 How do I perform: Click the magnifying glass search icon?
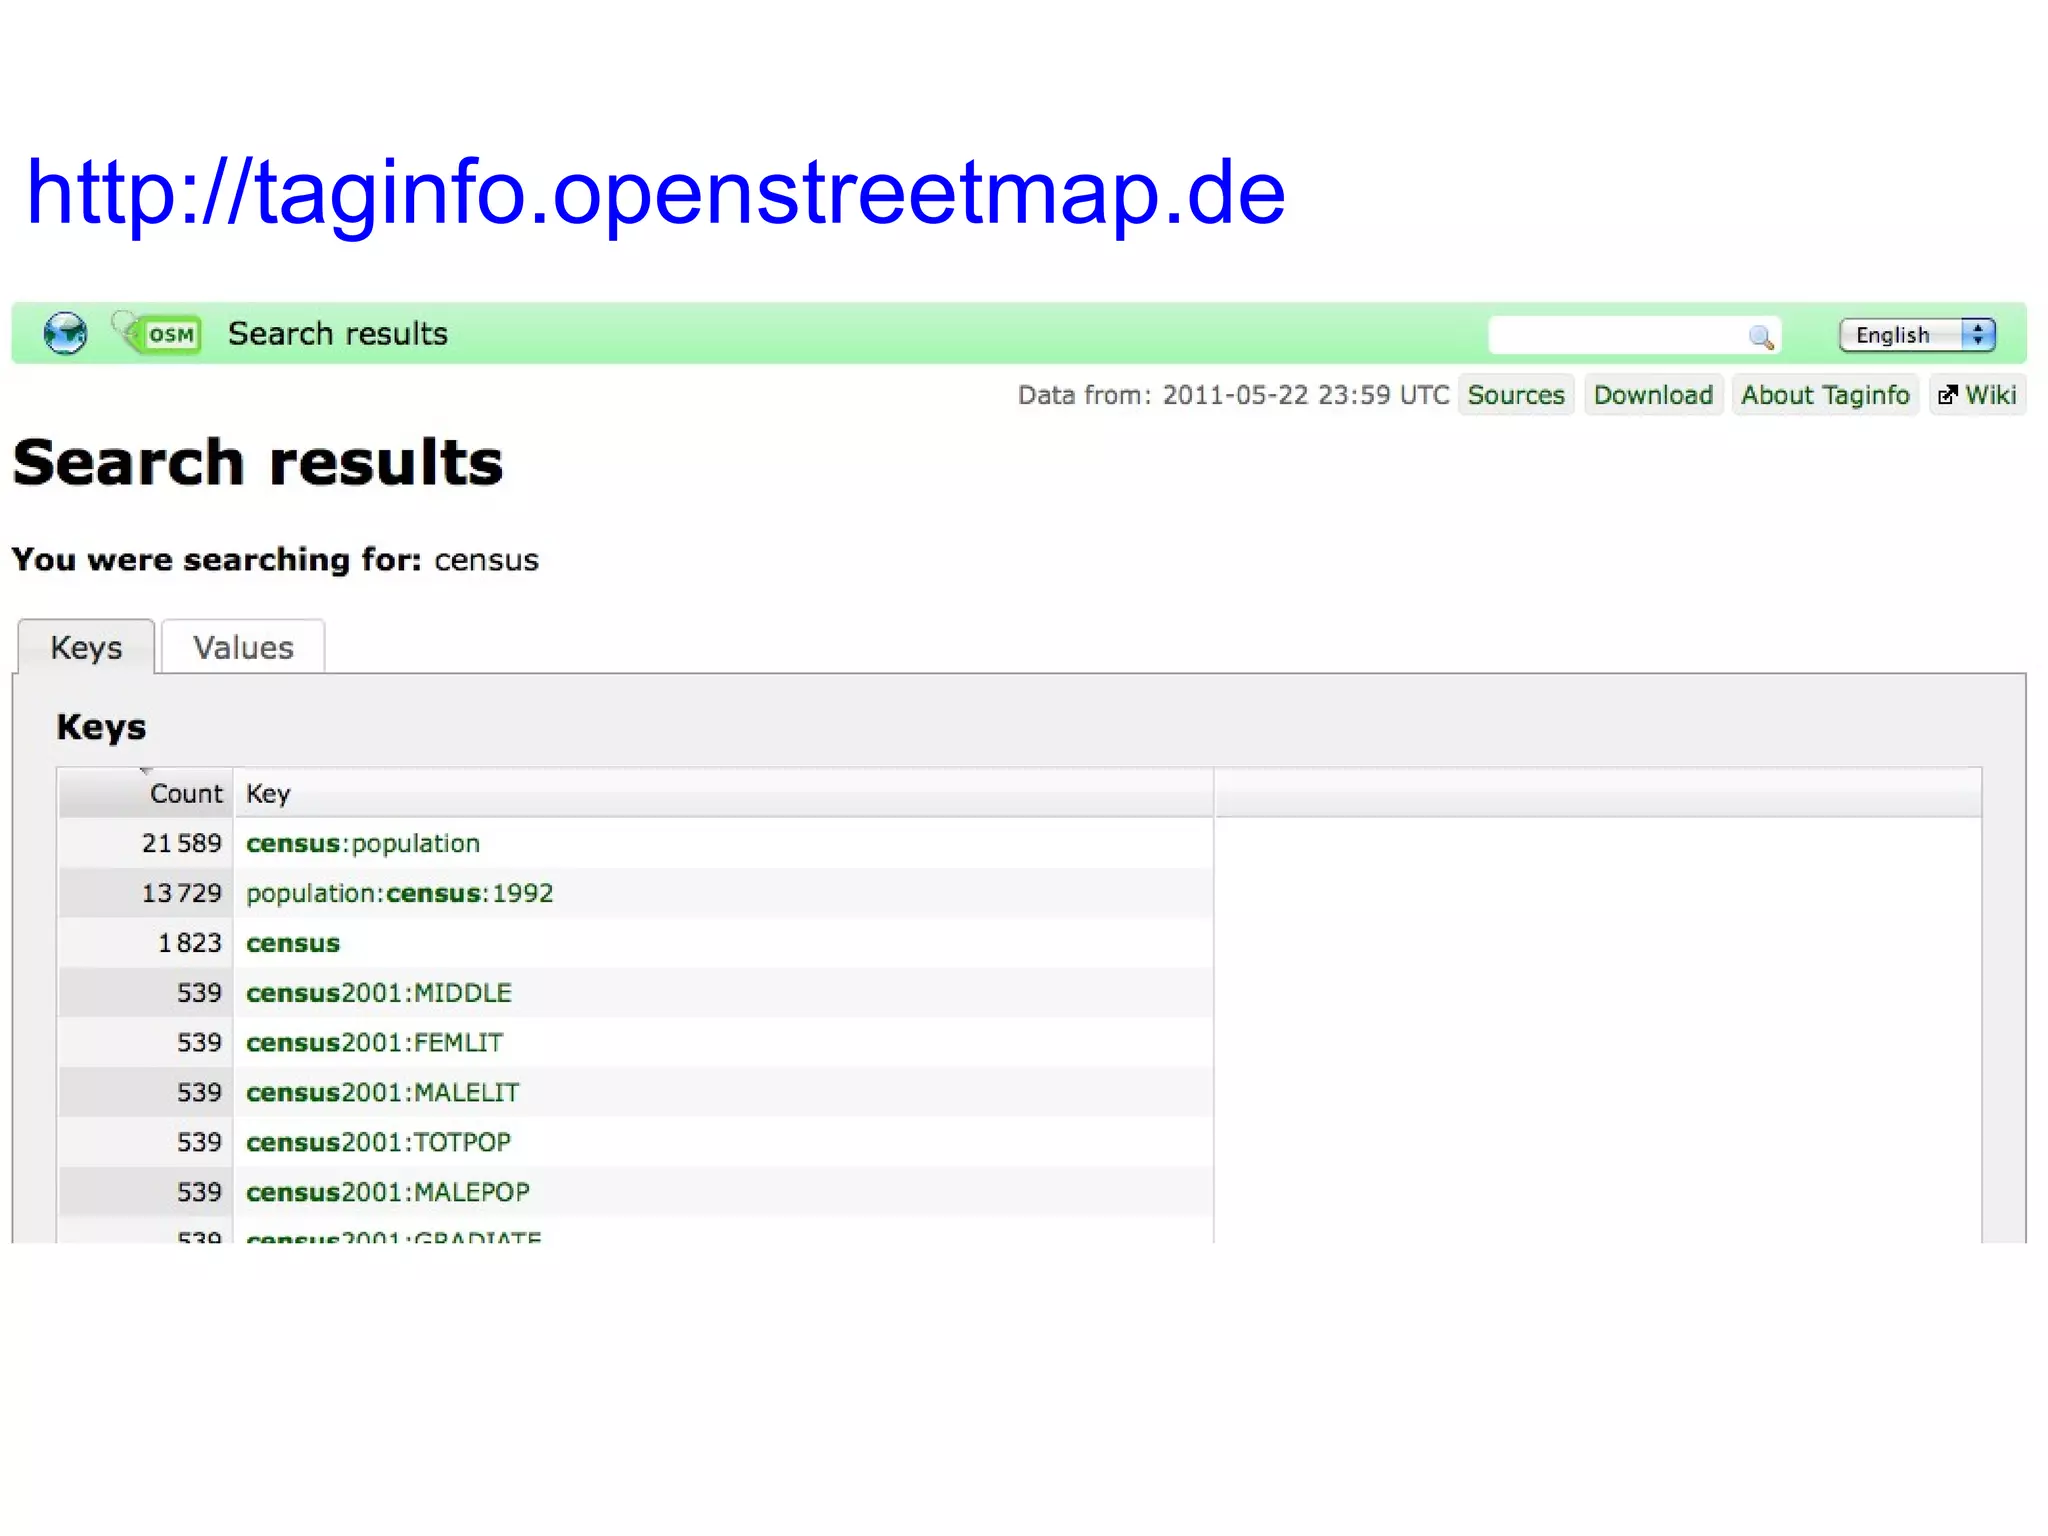click(1761, 337)
